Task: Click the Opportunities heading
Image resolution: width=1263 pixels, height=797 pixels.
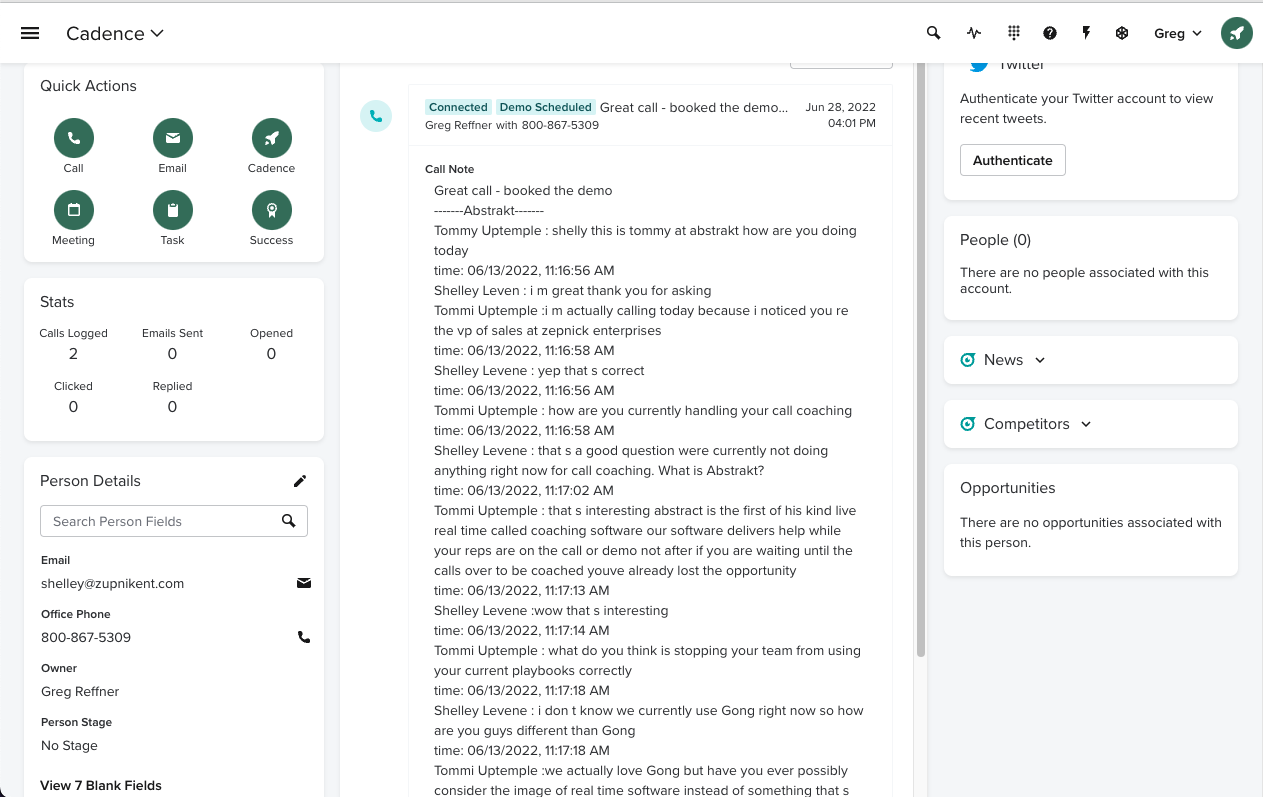Action: (1008, 488)
